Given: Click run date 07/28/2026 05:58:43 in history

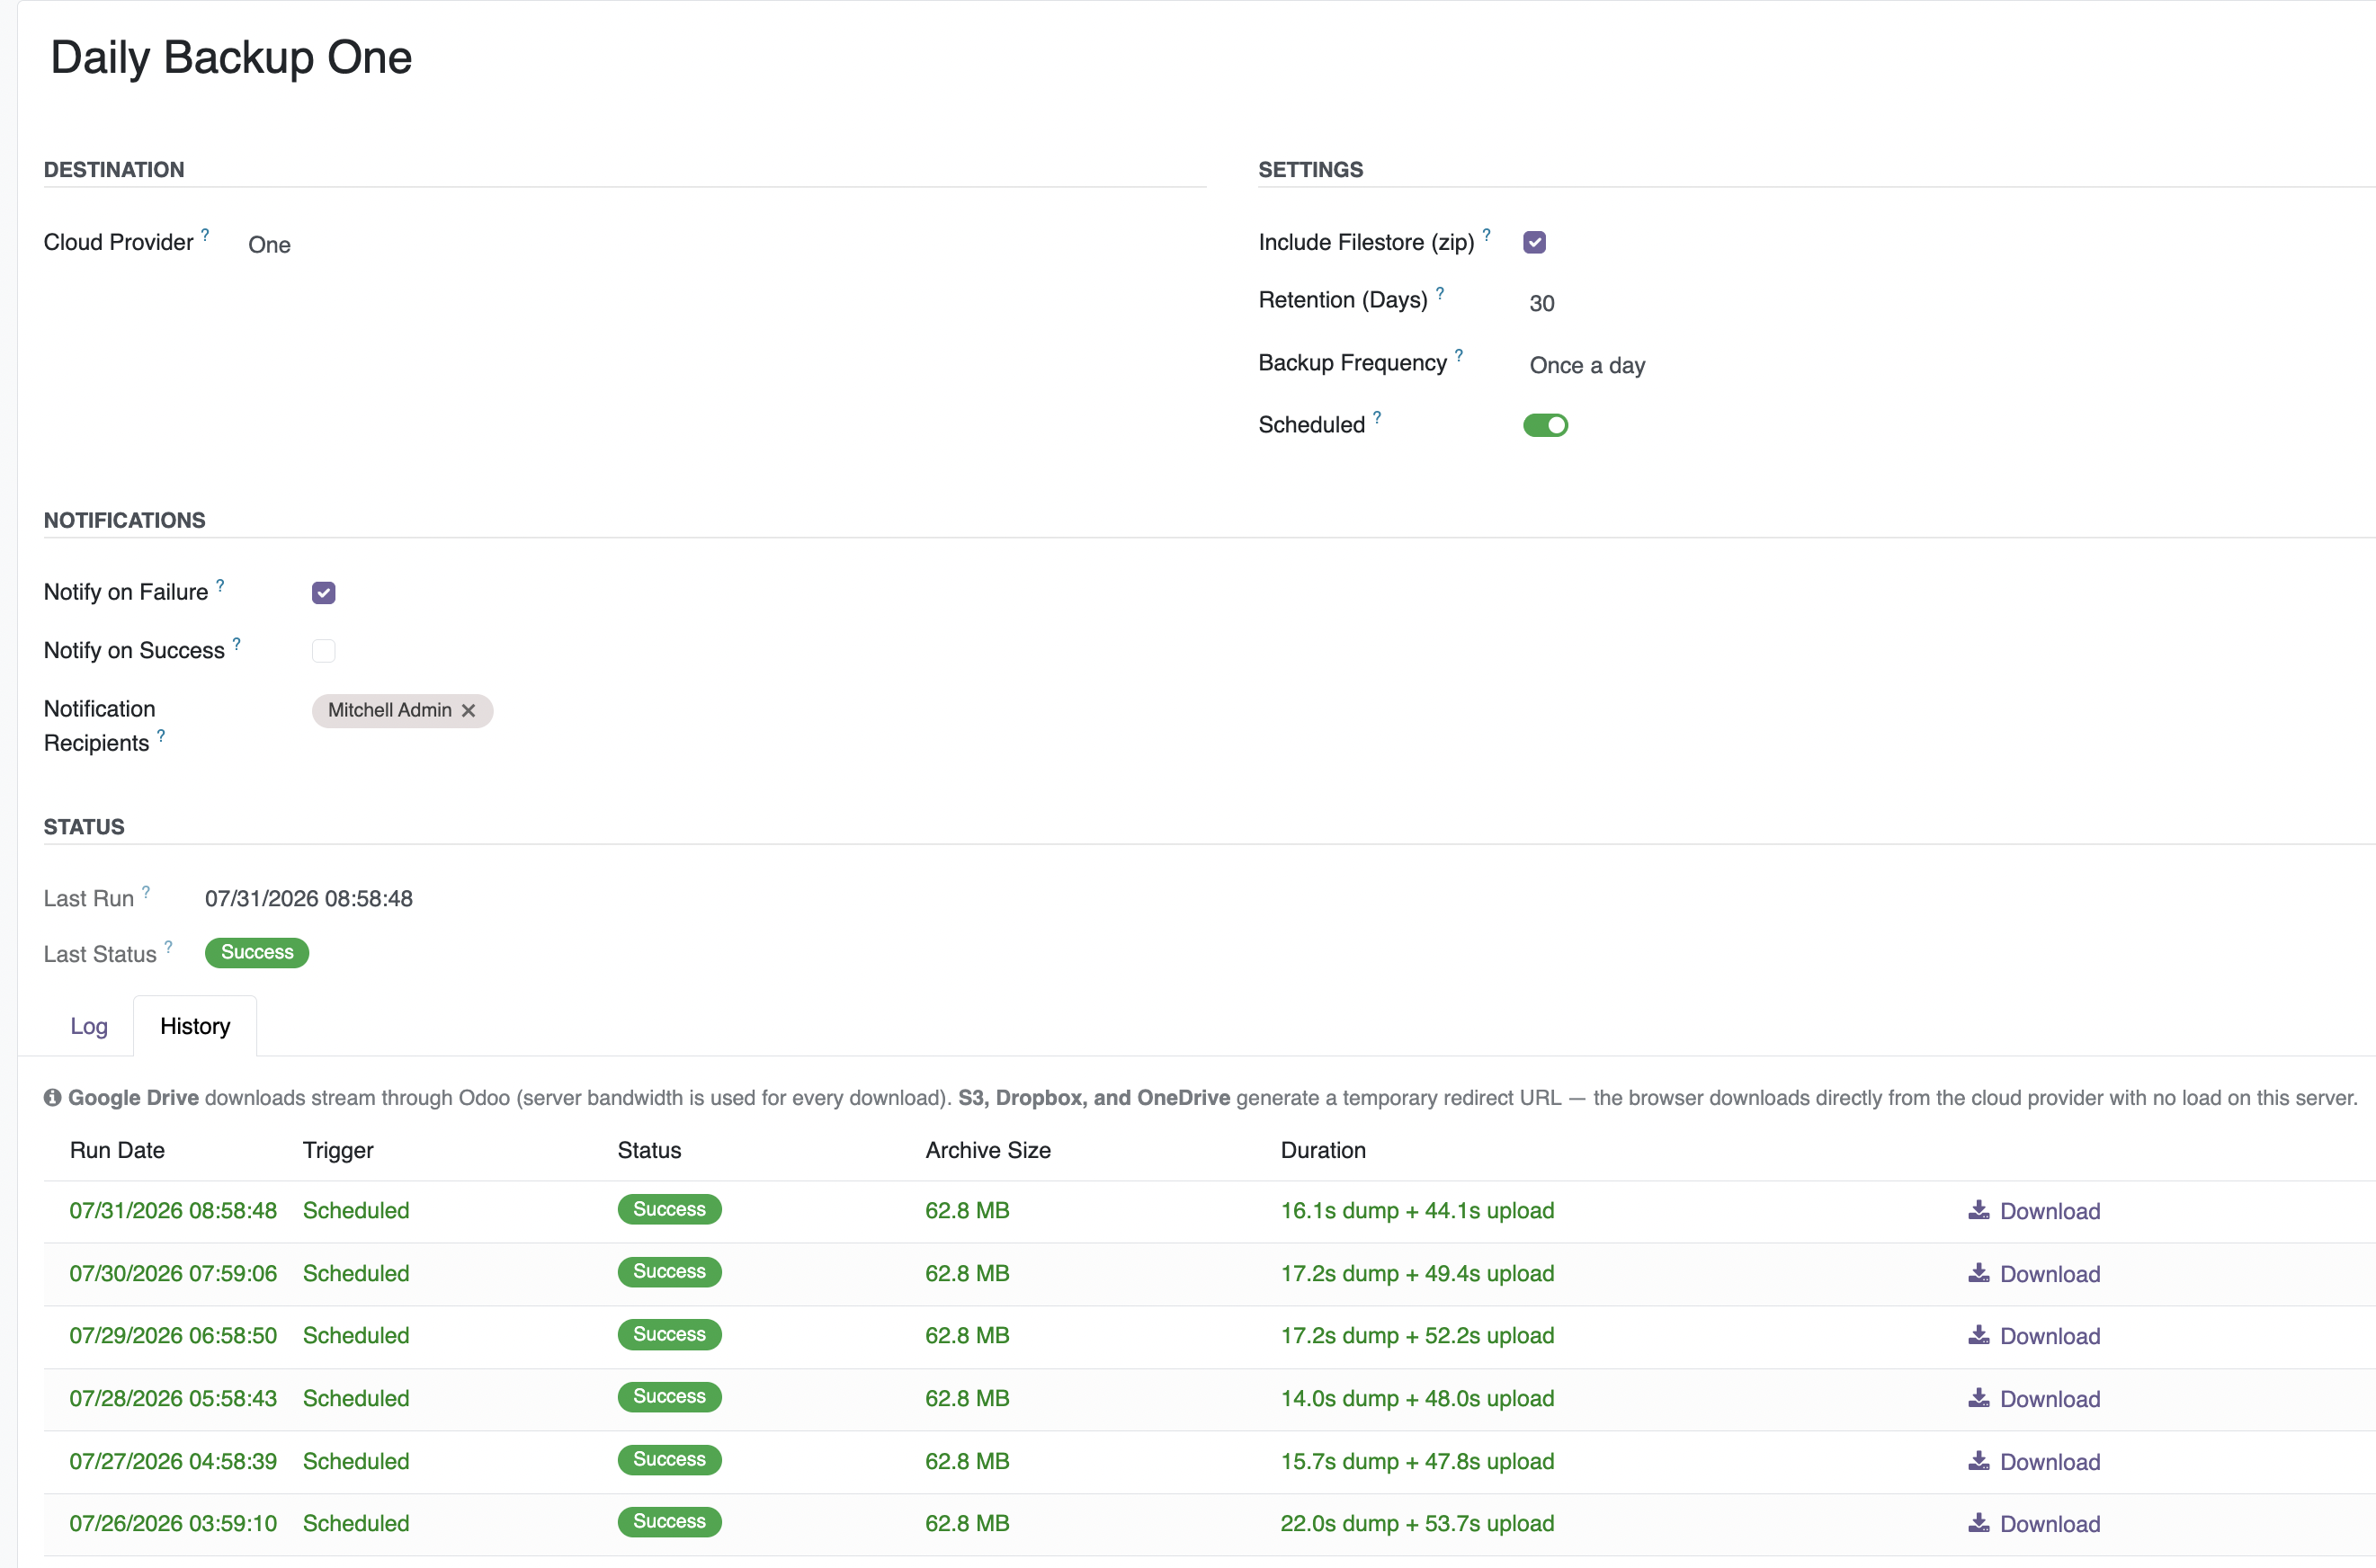Looking at the screenshot, I should [173, 1398].
